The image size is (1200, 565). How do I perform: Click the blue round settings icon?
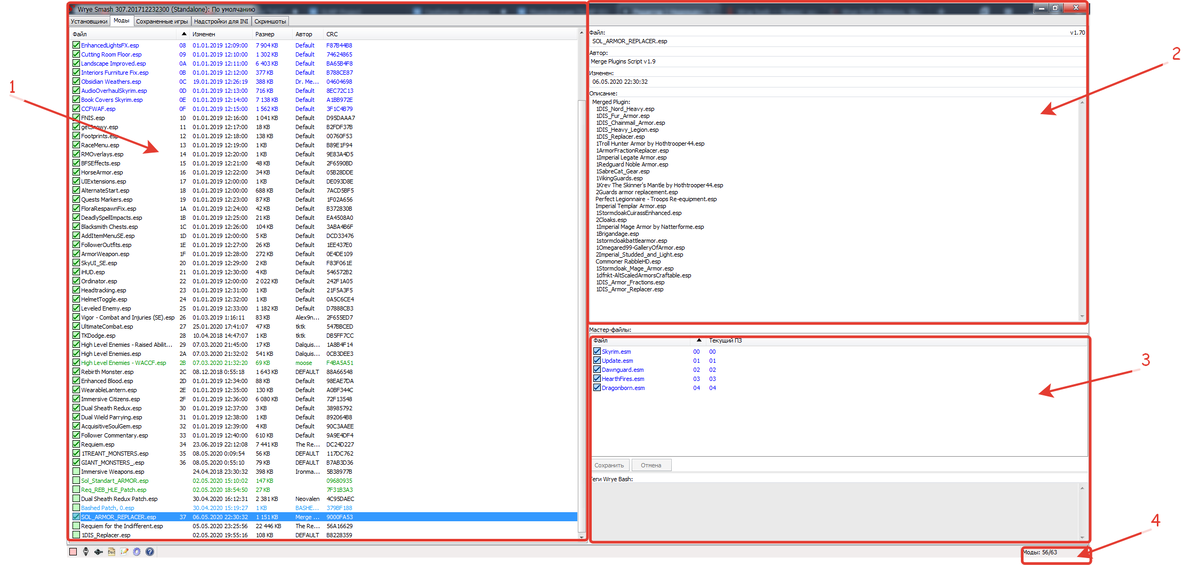(x=137, y=552)
